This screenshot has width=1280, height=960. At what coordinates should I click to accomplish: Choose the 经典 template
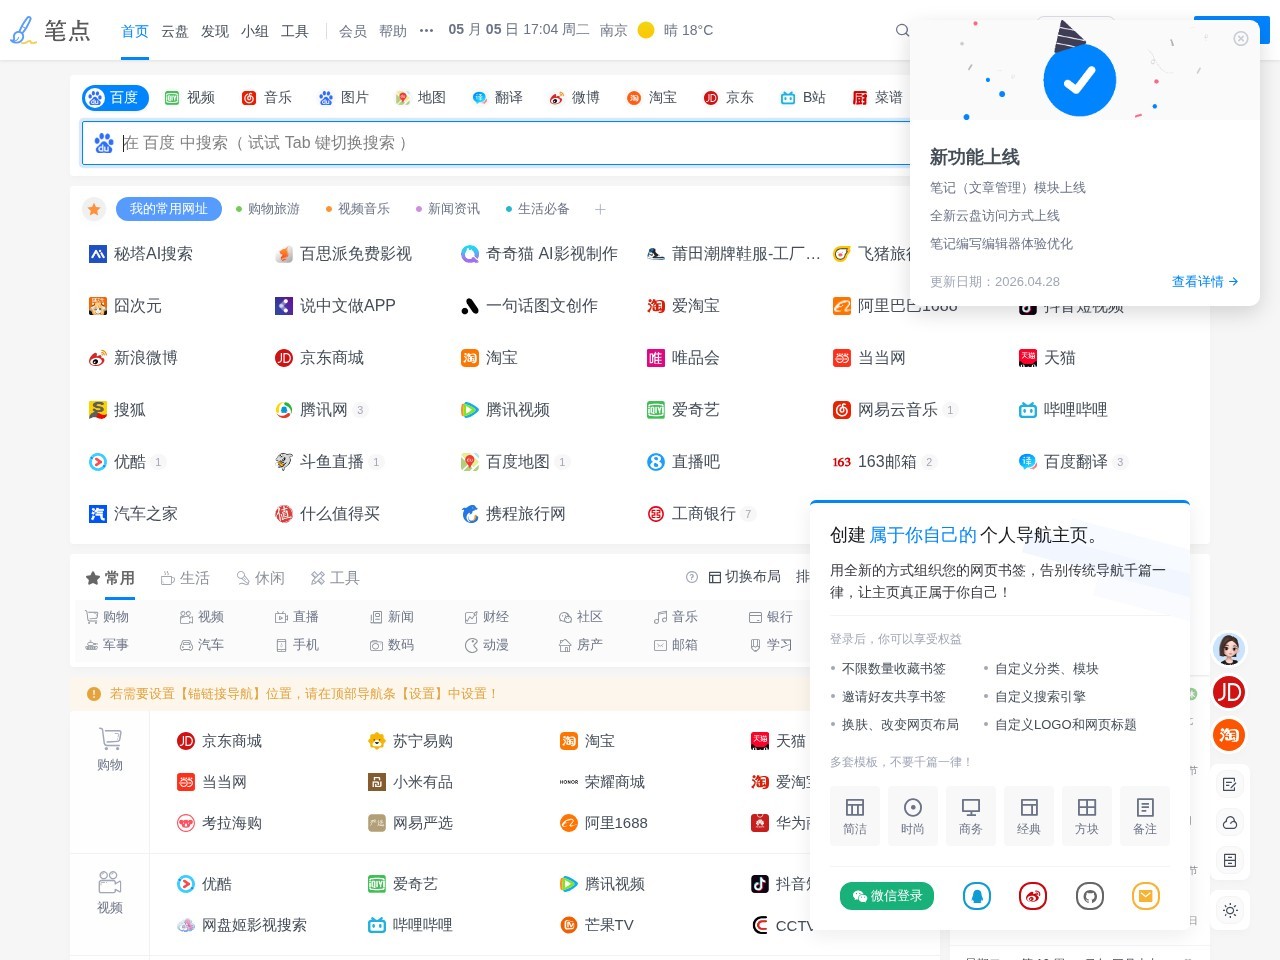click(1029, 816)
